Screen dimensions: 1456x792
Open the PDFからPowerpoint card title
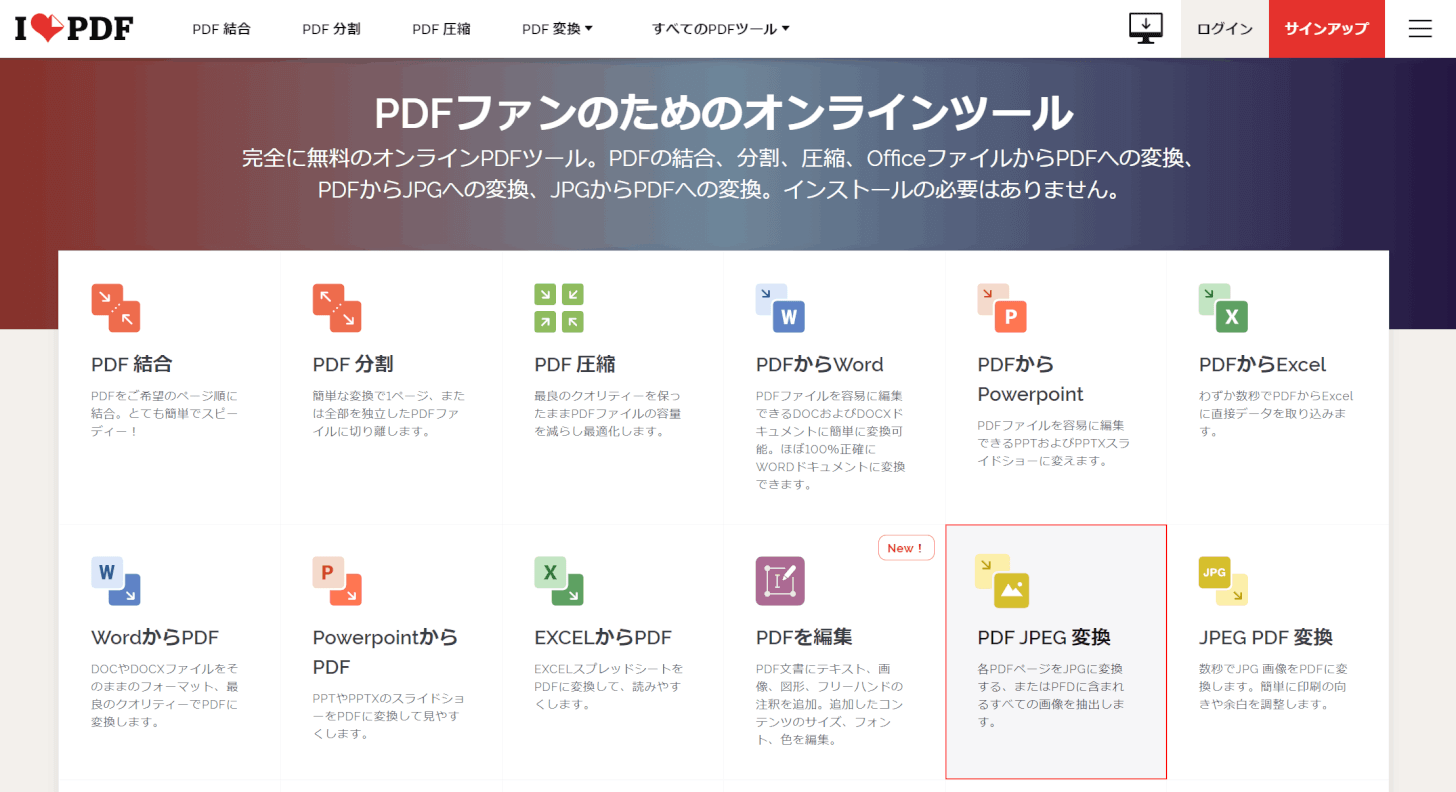[1031, 379]
